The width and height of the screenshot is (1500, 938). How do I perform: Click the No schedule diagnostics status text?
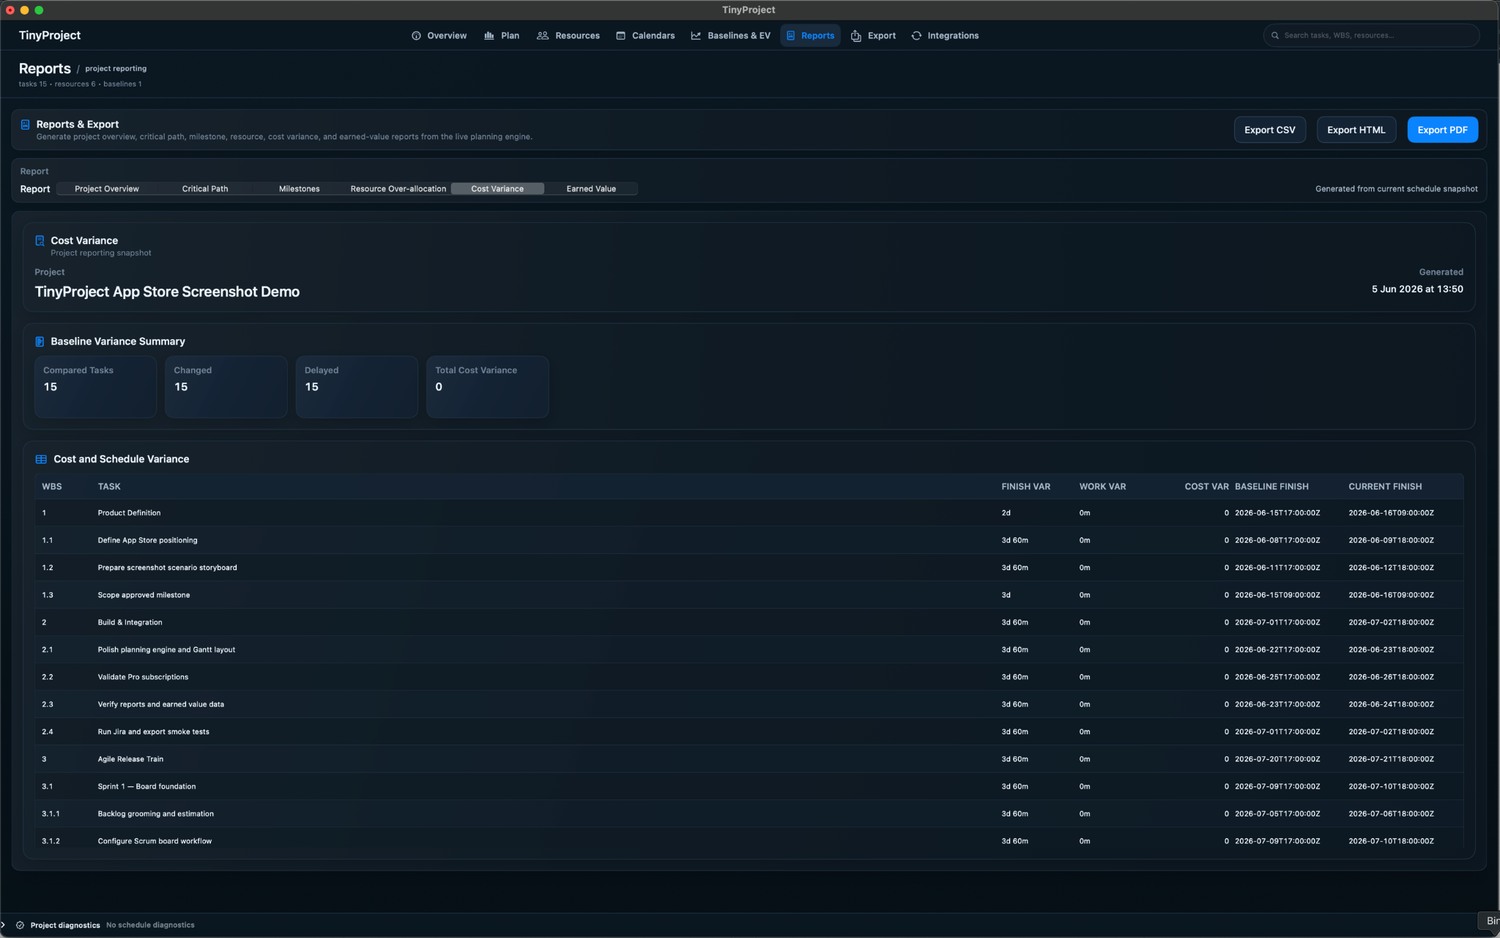pos(150,925)
